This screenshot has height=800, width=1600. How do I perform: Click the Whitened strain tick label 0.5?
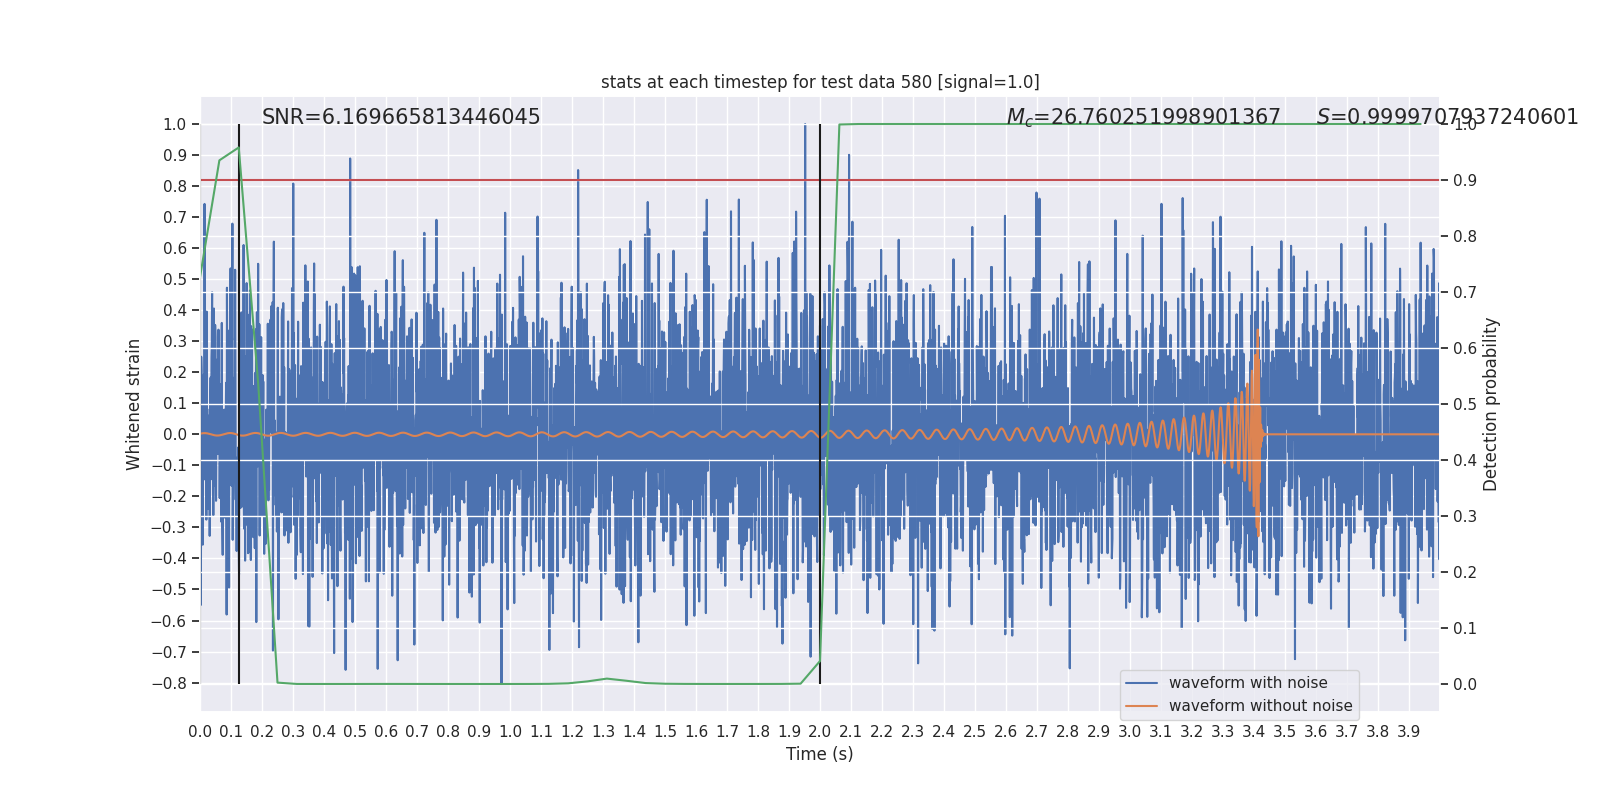point(175,280)
